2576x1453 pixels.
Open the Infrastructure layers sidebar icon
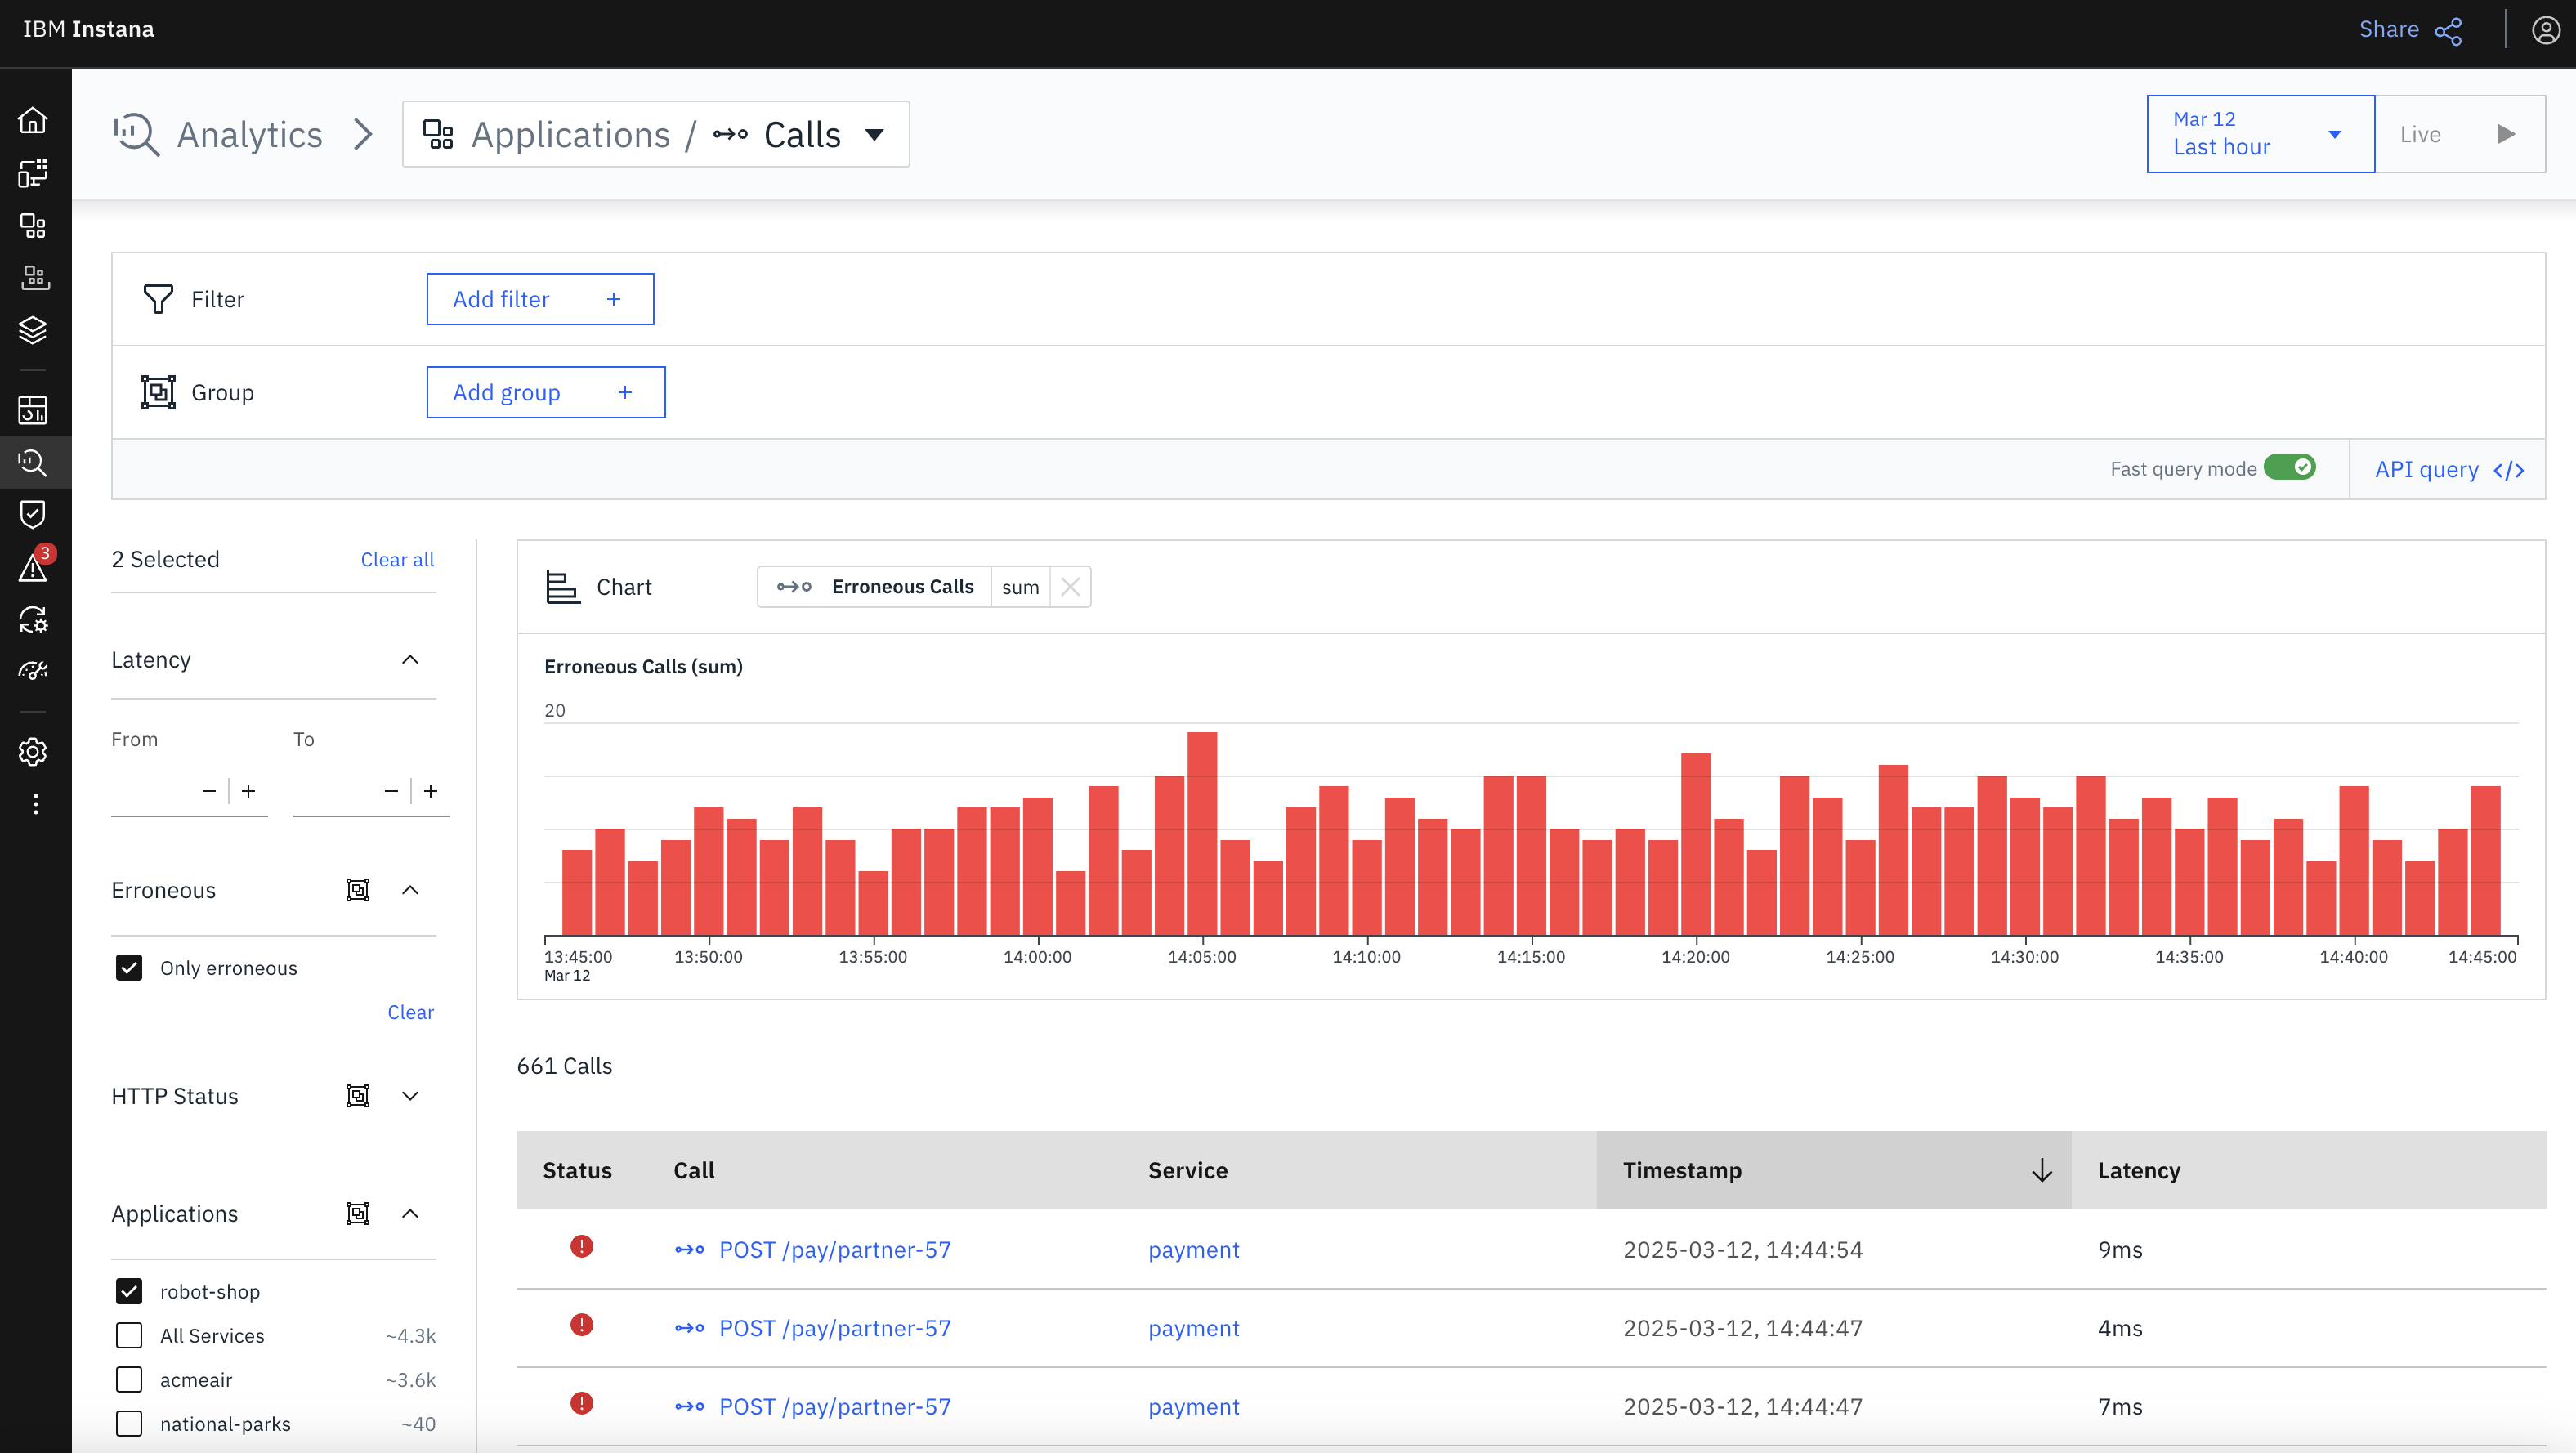33,330
